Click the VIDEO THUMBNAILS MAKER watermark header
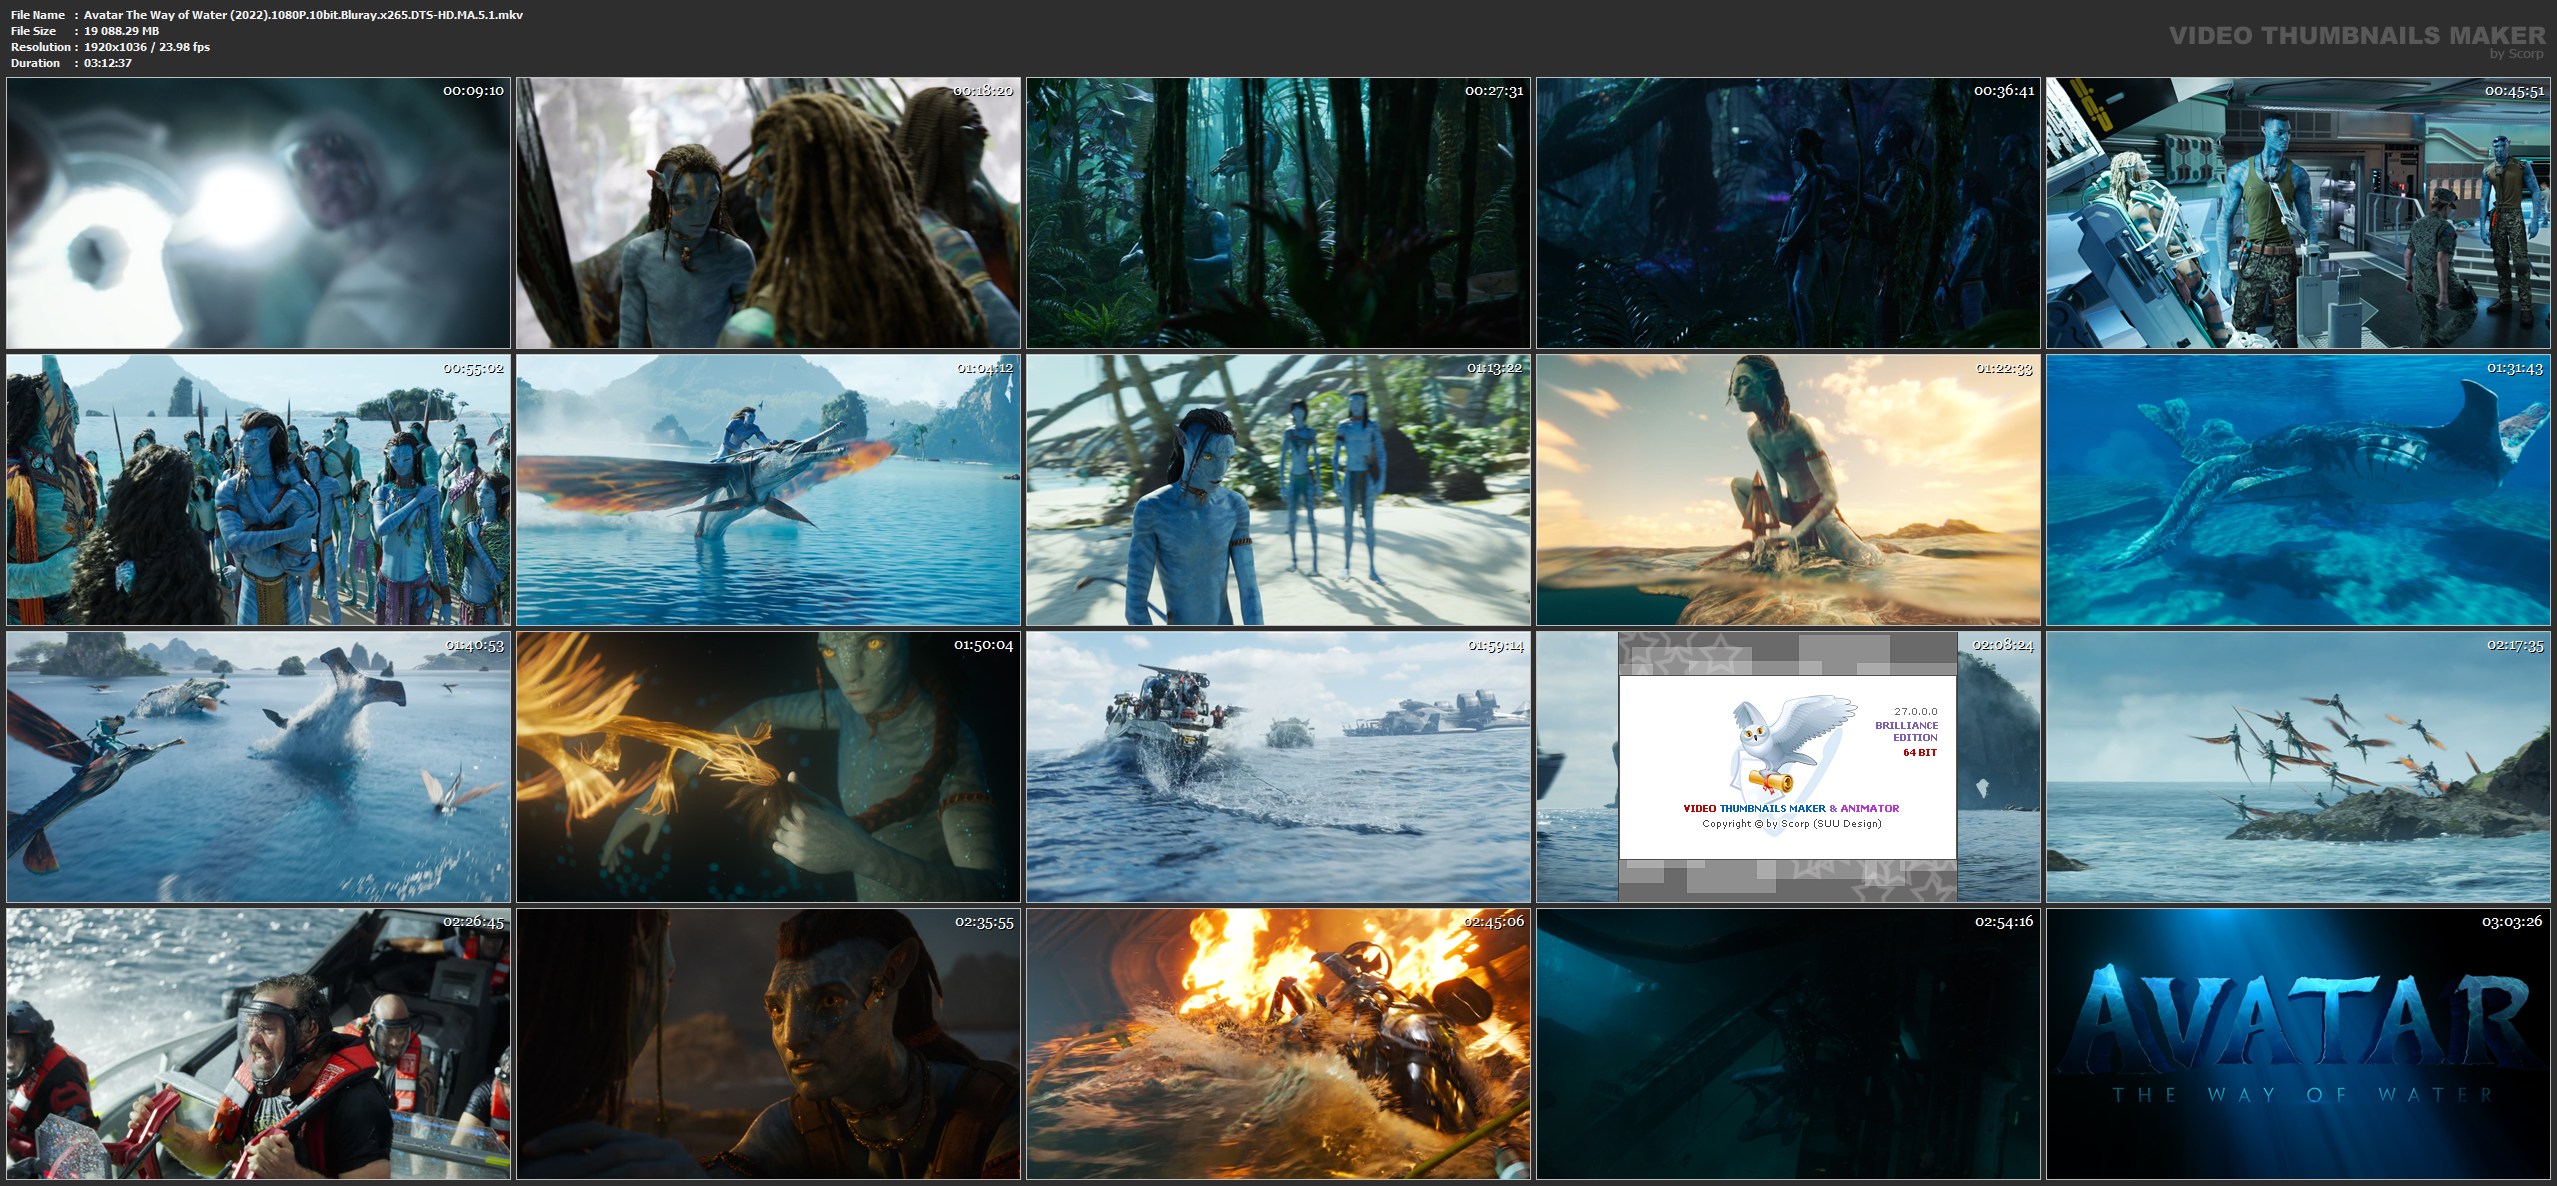This screenshot has width=2557, height=1186. tap(2357, 36)
